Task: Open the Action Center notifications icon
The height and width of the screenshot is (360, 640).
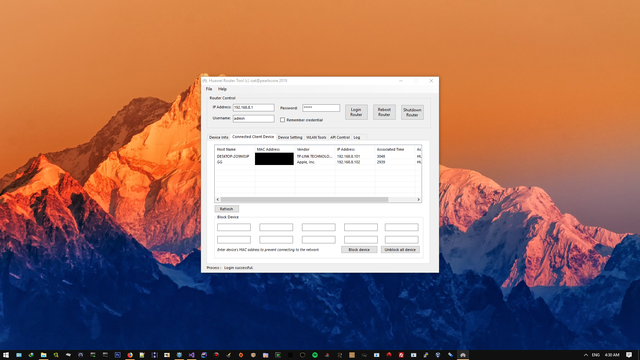Action: (x=629, y=355)
